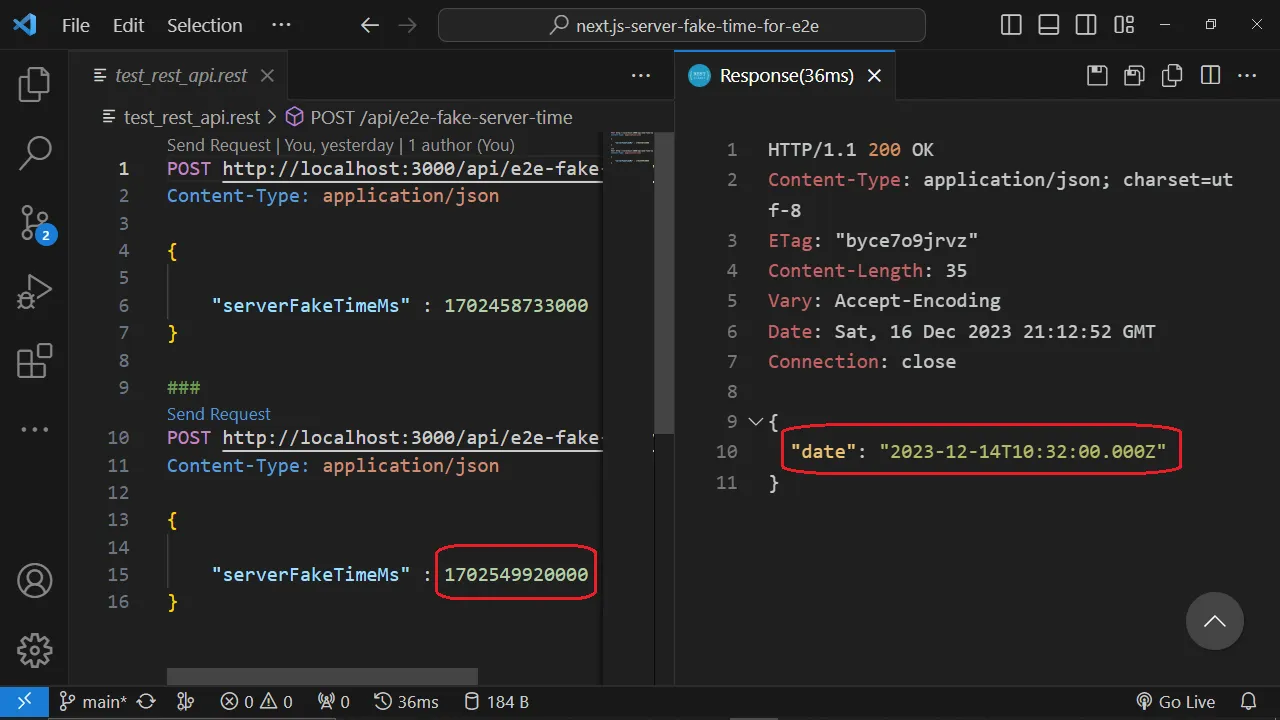The width and height of the screenshot is (1280, 720).
Task: Click the Explorer icon in the activity bar
Action: pos(34,86)
